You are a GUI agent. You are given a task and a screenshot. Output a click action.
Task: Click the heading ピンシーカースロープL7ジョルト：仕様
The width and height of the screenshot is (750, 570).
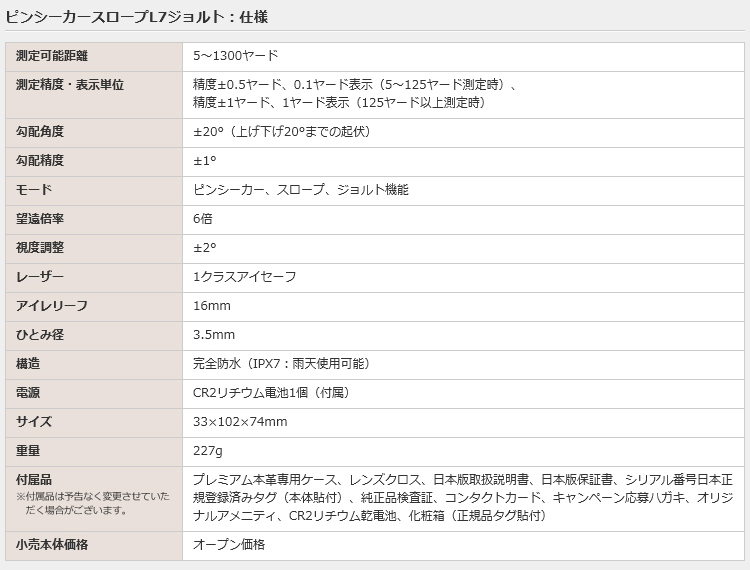pos(136,17)
